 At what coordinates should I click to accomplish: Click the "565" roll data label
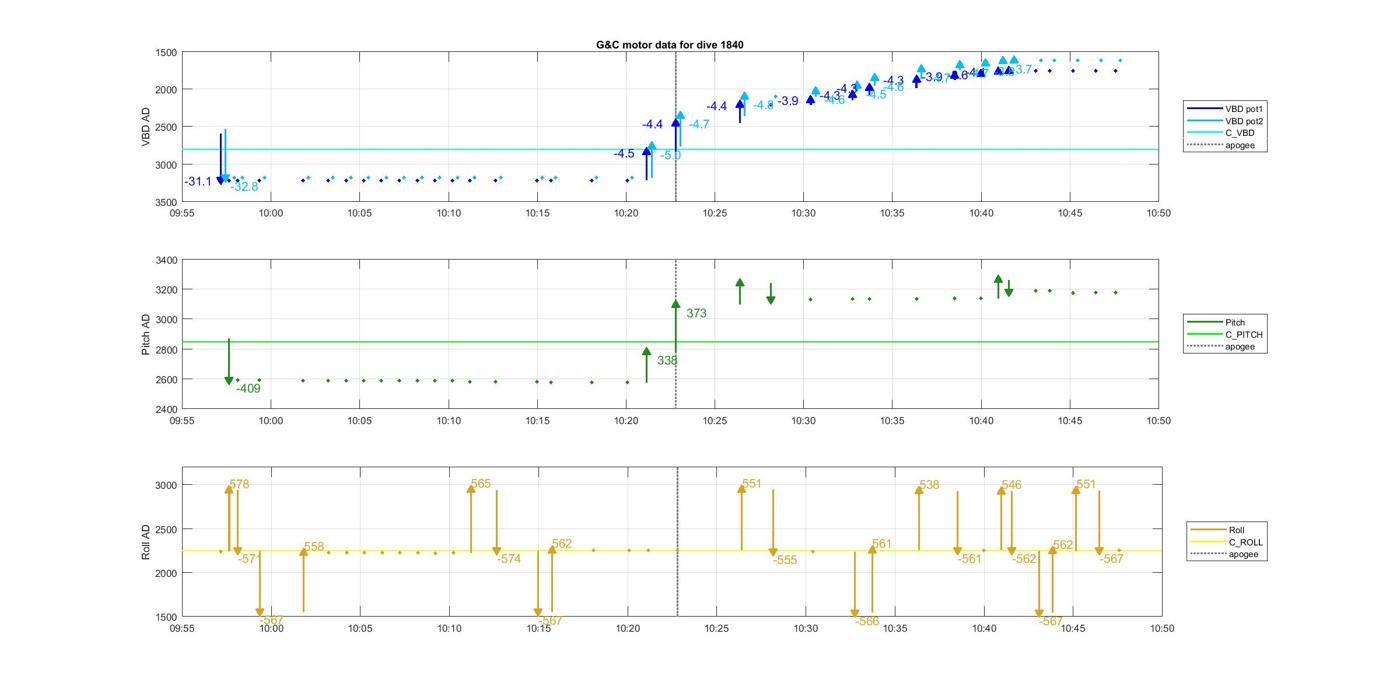[481, 484]
